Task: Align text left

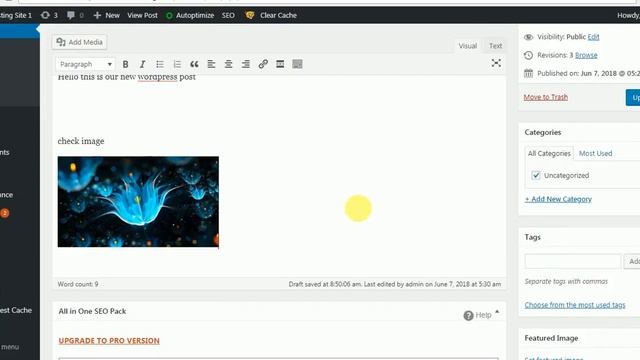Action: pyautogui.click(x=211, y=64)
